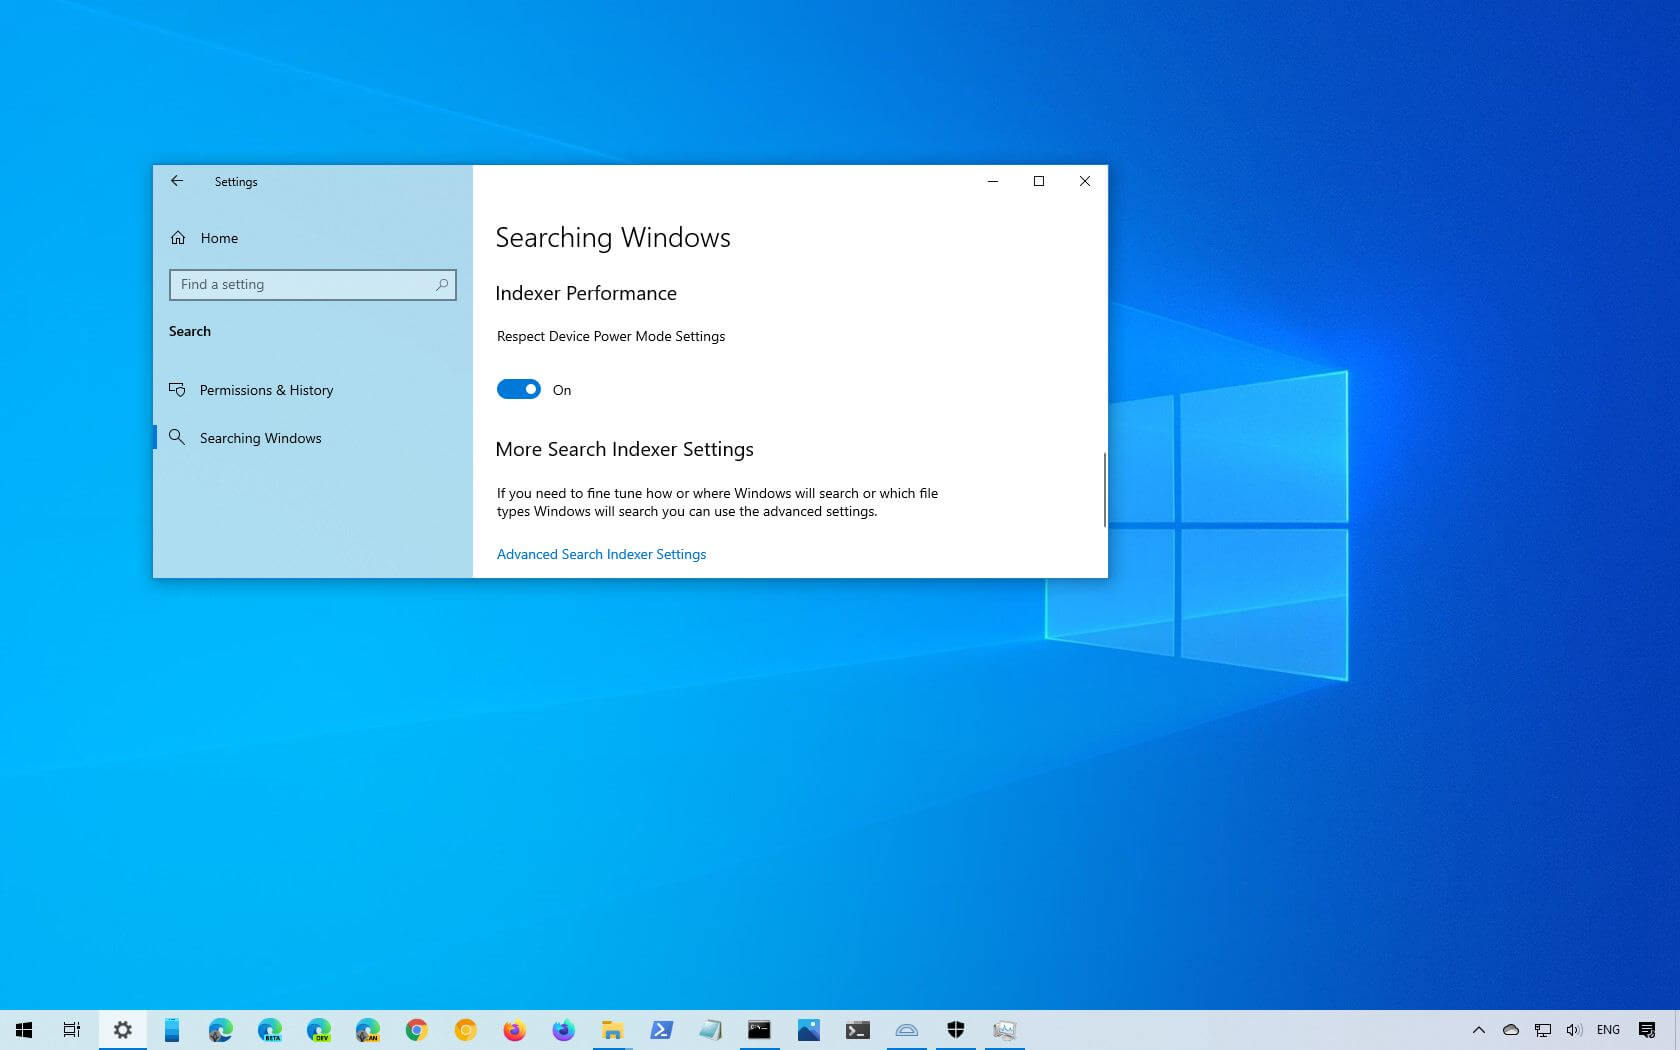Click the Home house icon in sidebar
Viewport: 1680px width, 1050px height.
tap(178, 238)
